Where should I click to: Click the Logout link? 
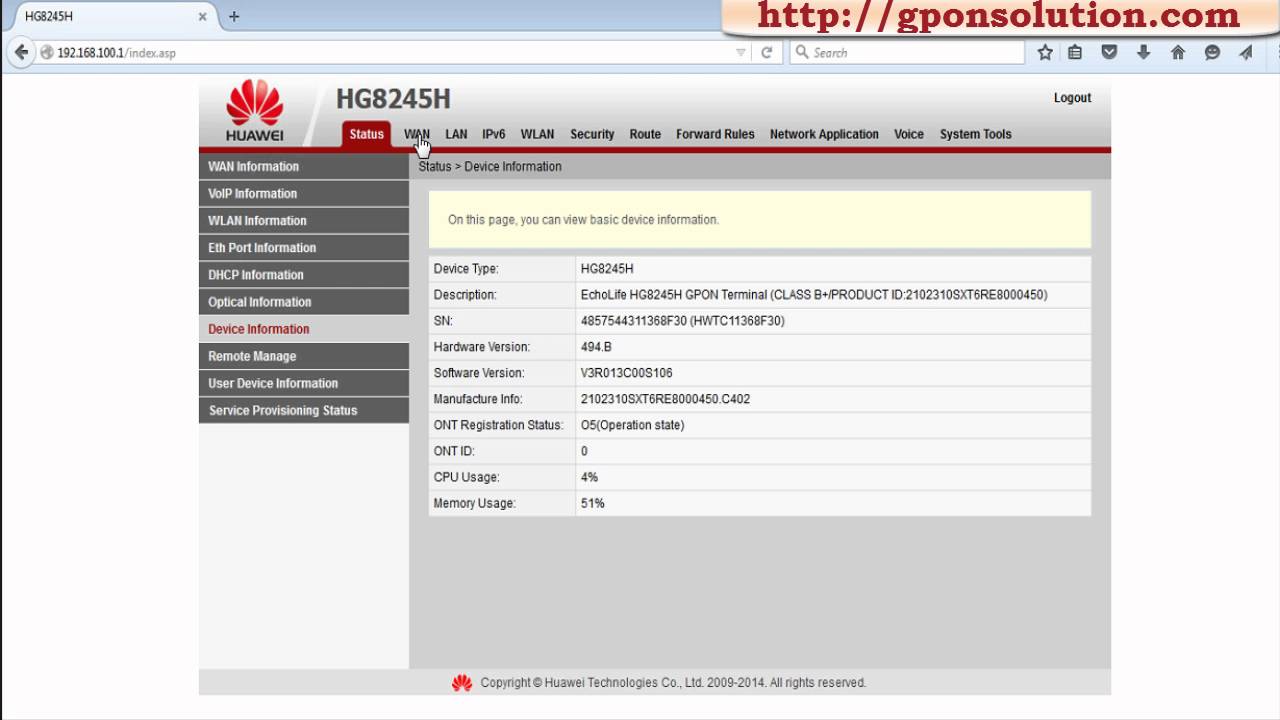(x=1072, y=98)
